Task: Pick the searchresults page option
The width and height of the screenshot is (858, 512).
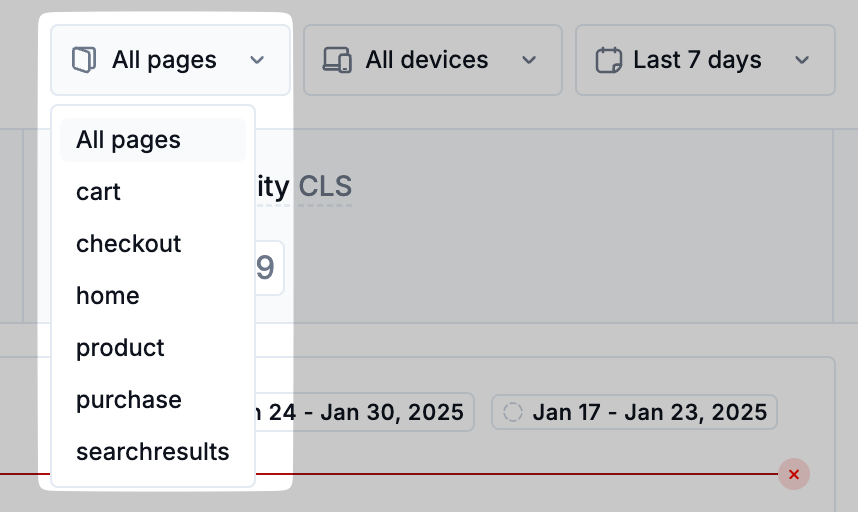Action: pos(153,452)
